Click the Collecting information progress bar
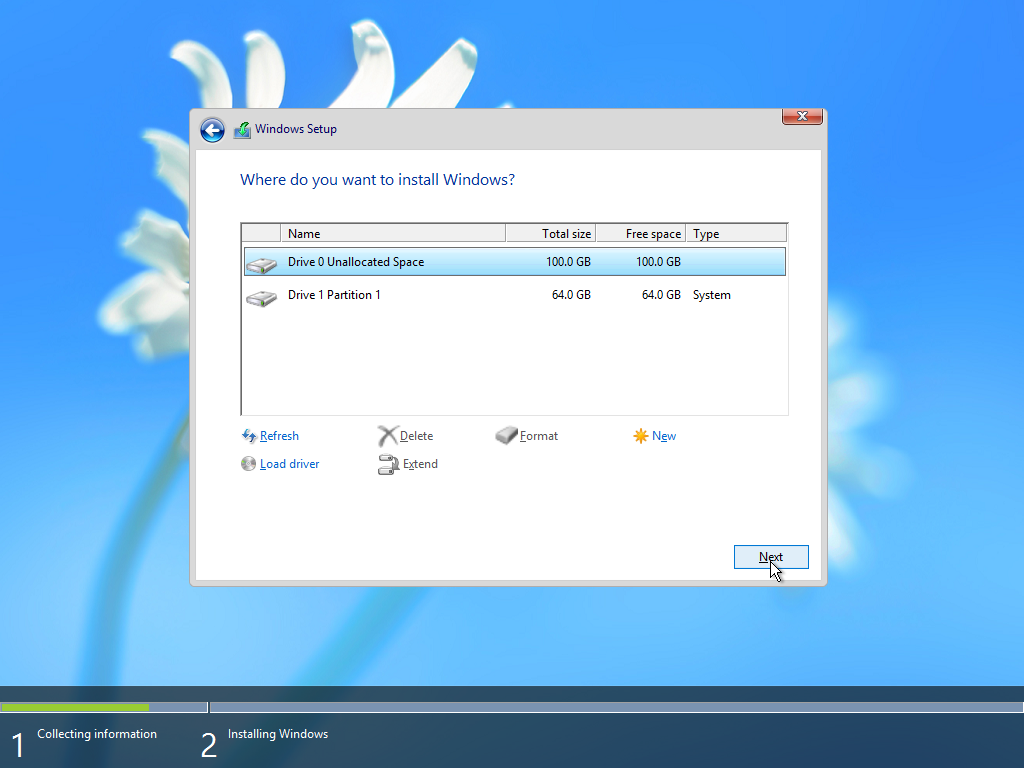Viewport: 1024px width, 768px height. tap(104, 707)
